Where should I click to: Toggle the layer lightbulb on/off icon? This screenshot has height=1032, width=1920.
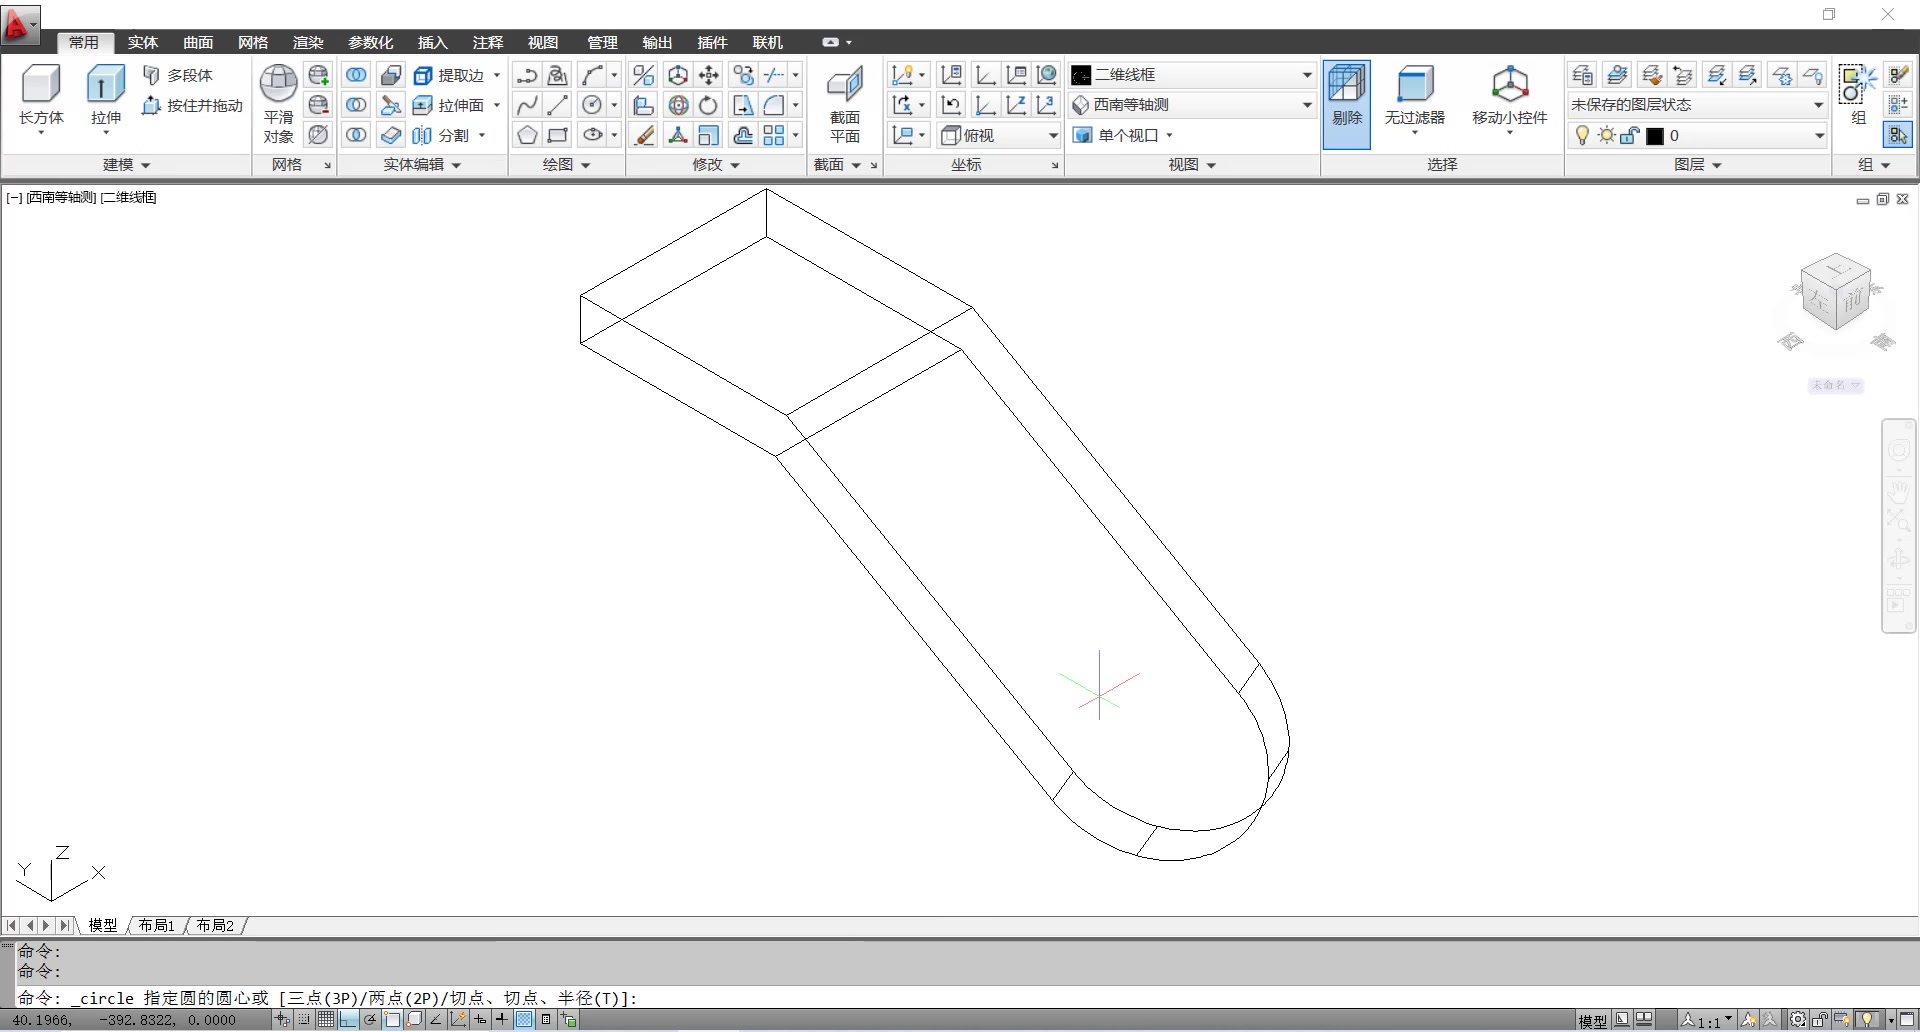(1582, 136)
